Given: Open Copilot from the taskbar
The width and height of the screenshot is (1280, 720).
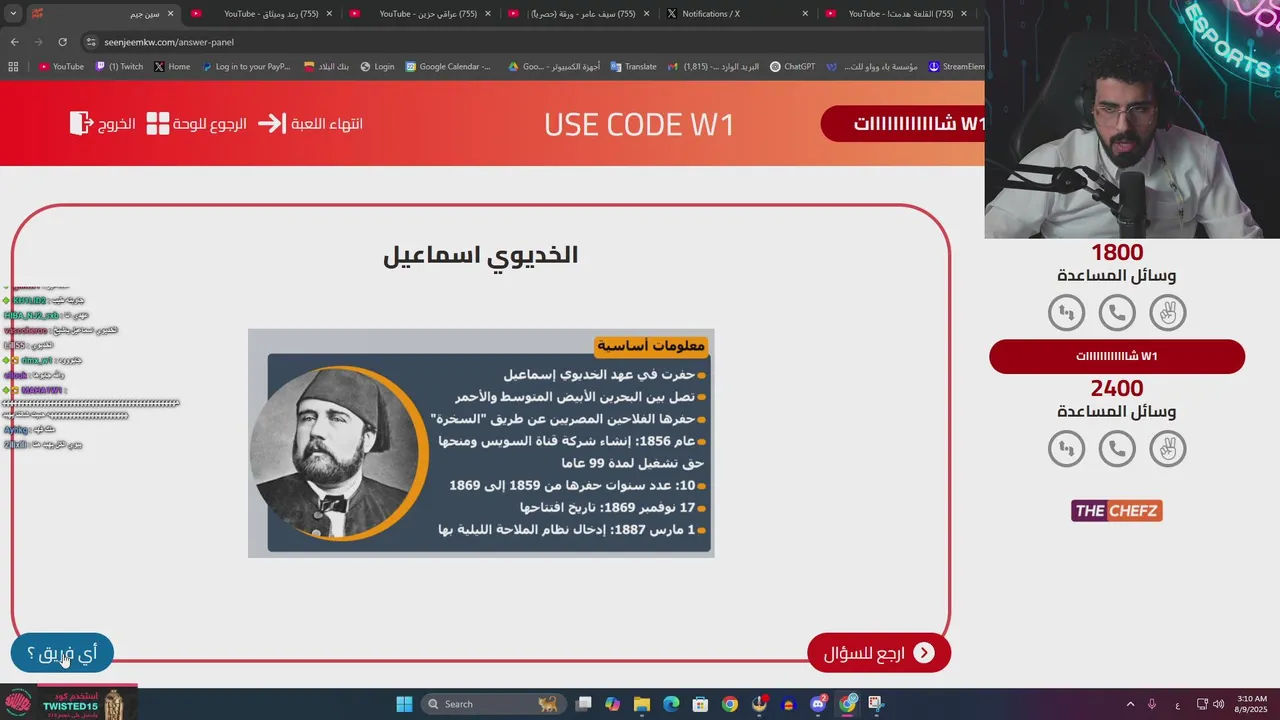Looking at the screenshot, I should click(613, 704).
